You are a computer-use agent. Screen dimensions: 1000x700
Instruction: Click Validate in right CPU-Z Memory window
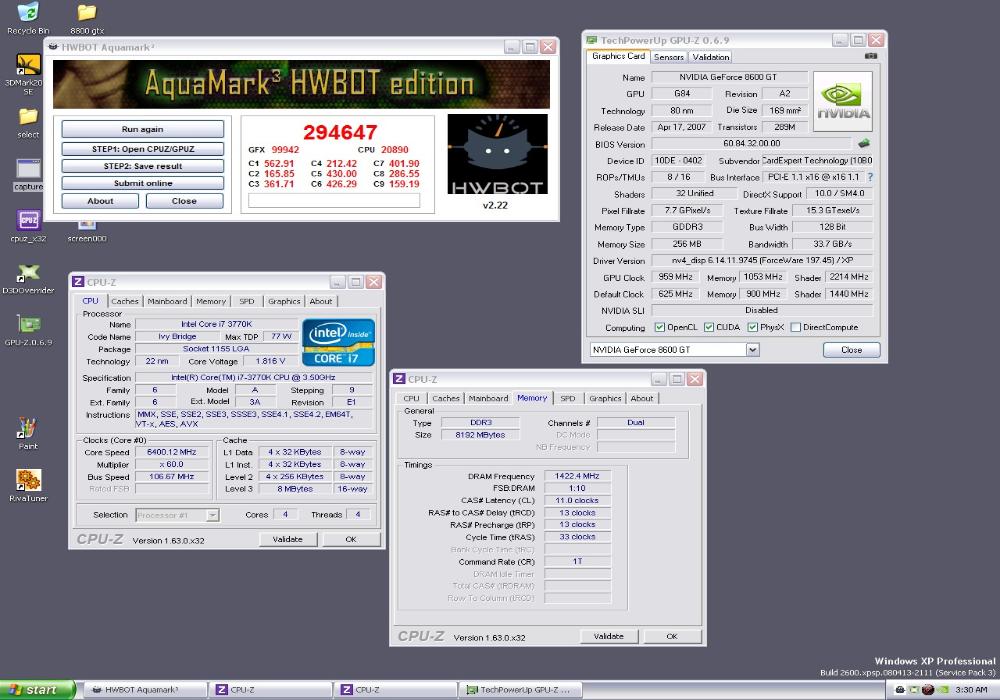point(608,636)
